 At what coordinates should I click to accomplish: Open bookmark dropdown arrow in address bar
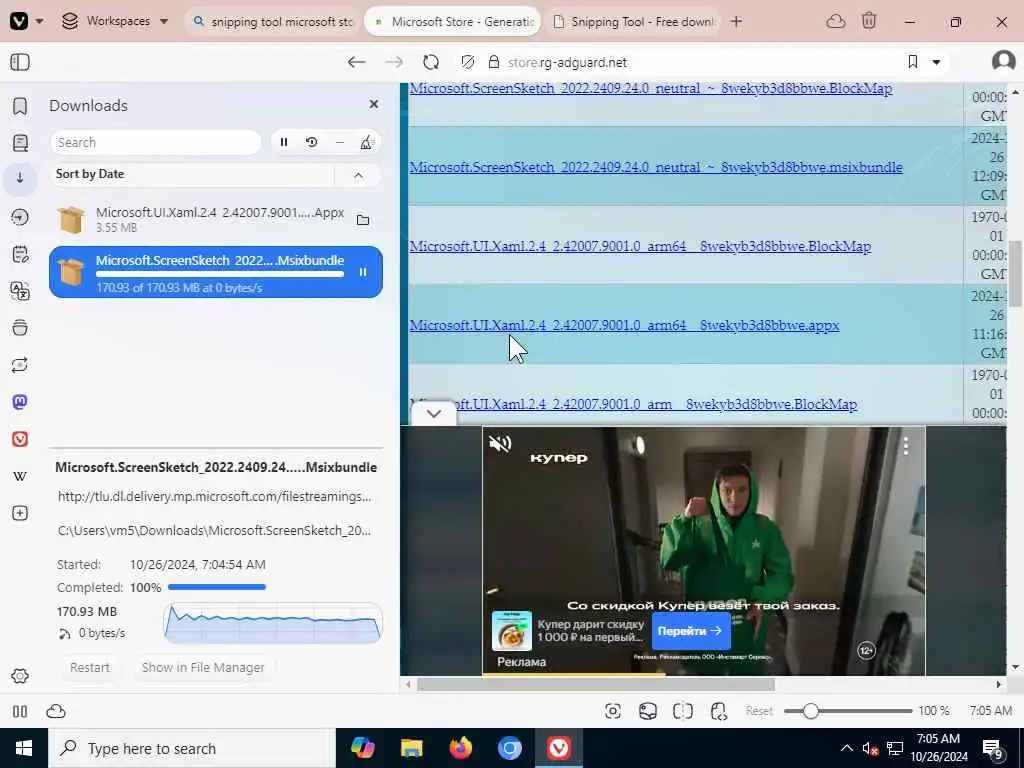tap(936, 62)
